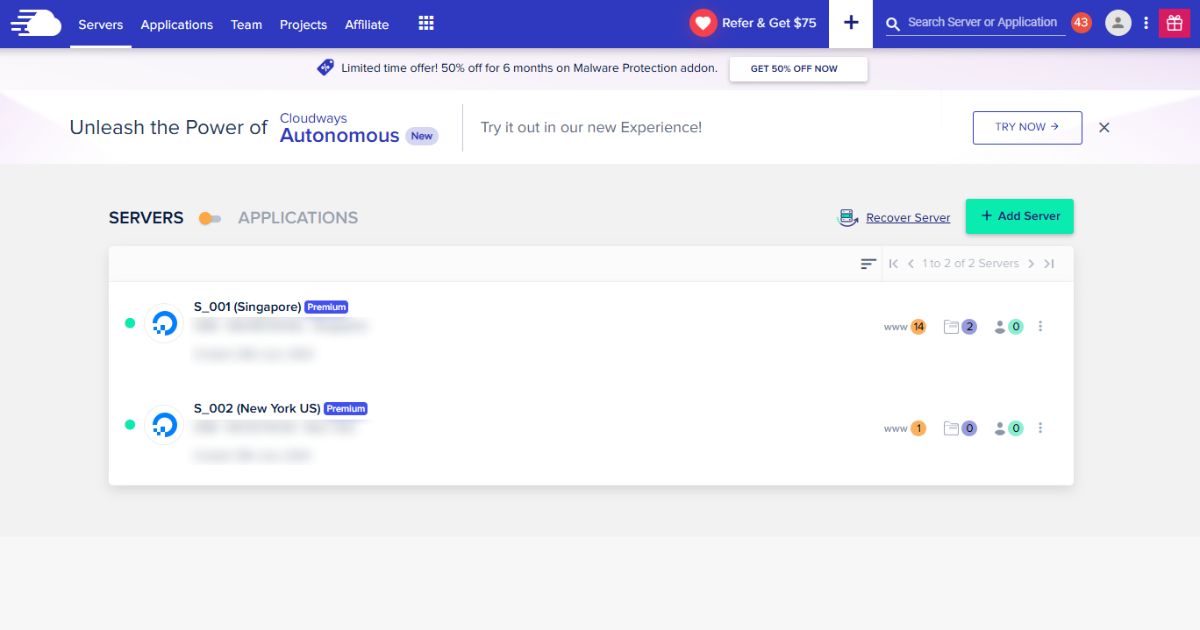Click the Cloudways cloud logo
The height and width of the screenshot is (630, 1200).
point(36,24)
